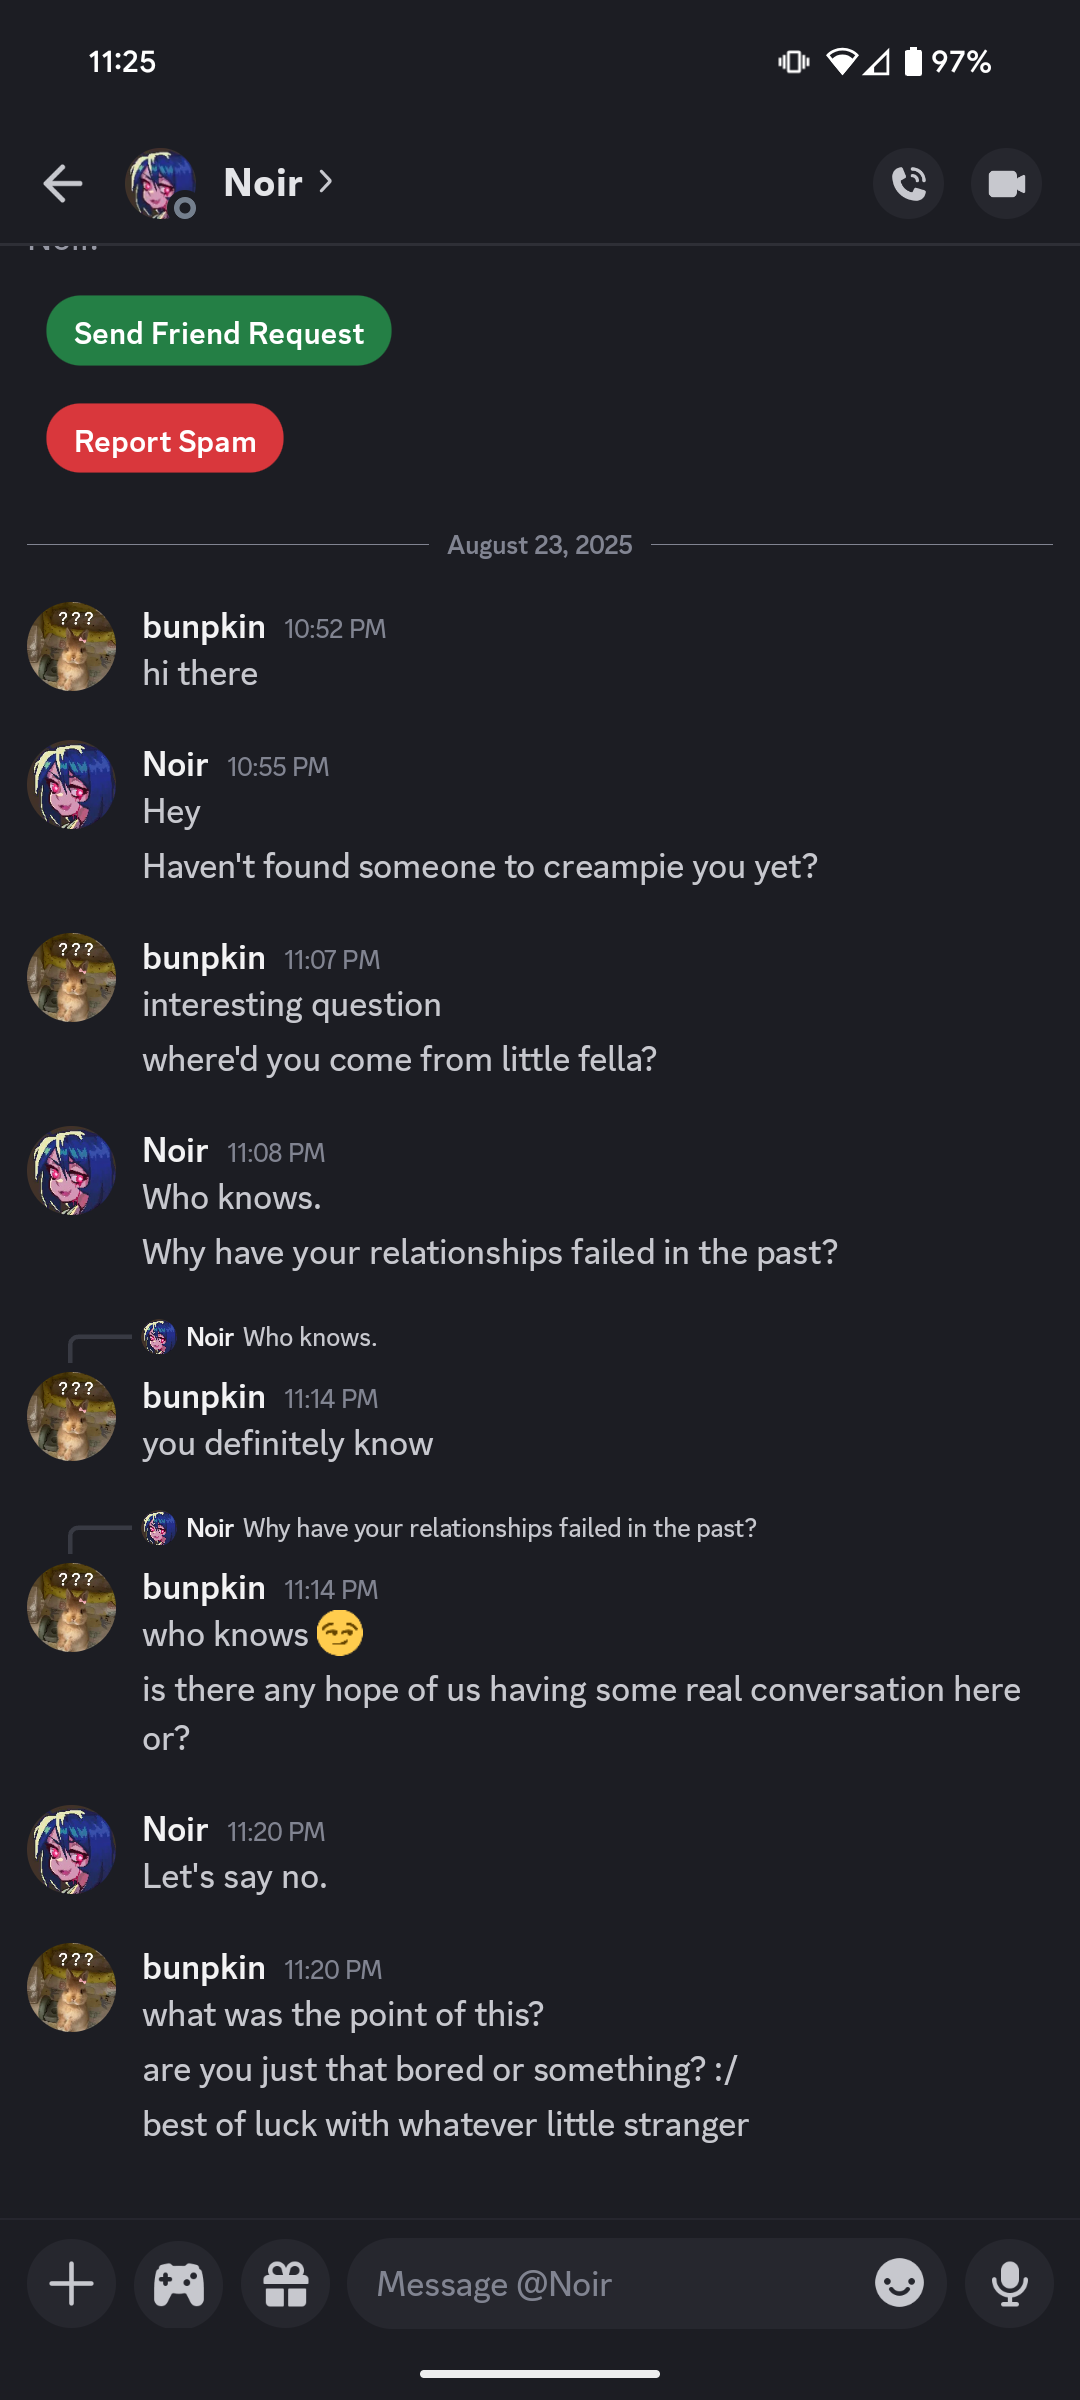Expand Noir's profile via the chevron
Viewport: 1080px width, 2400px height.
[325, 182]
